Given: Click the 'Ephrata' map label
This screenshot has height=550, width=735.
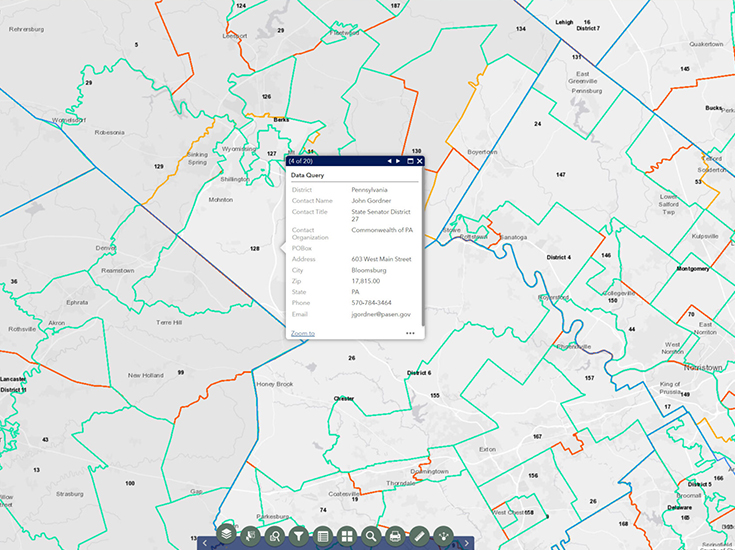Looking at the screenshot, I should tap(77, 302).
